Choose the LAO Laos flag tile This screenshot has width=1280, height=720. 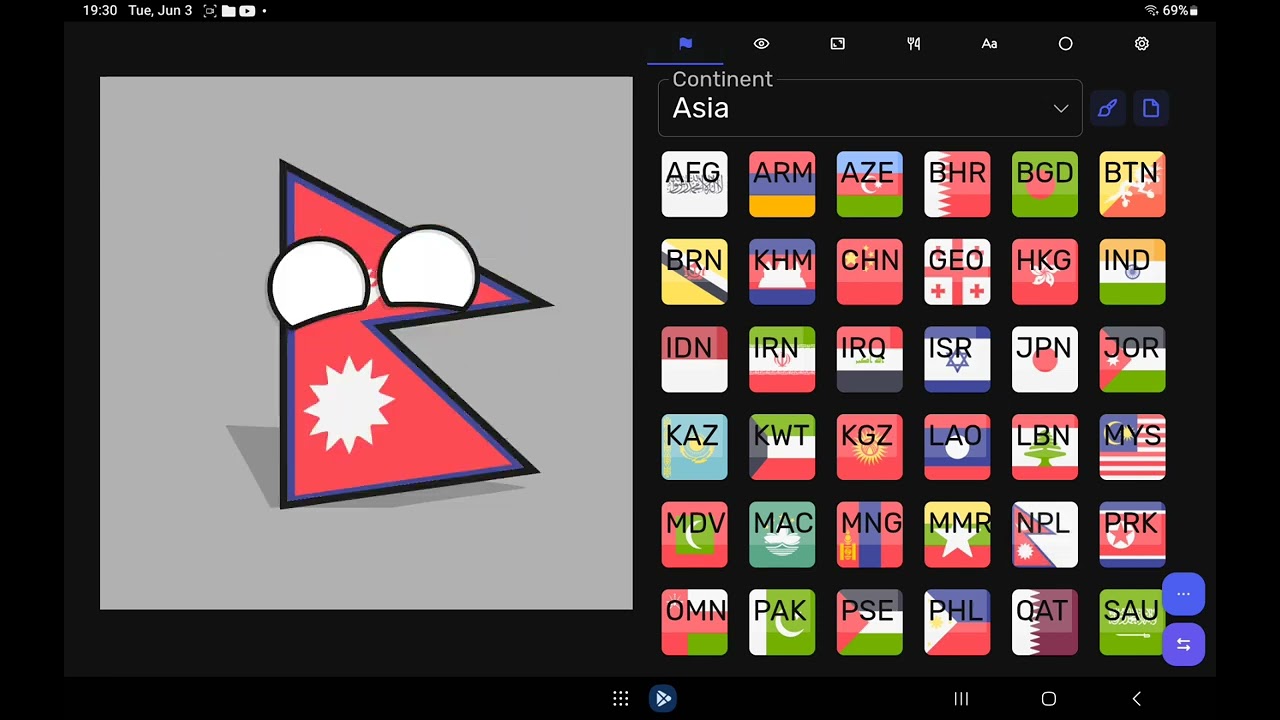click(x=957, y=447)
